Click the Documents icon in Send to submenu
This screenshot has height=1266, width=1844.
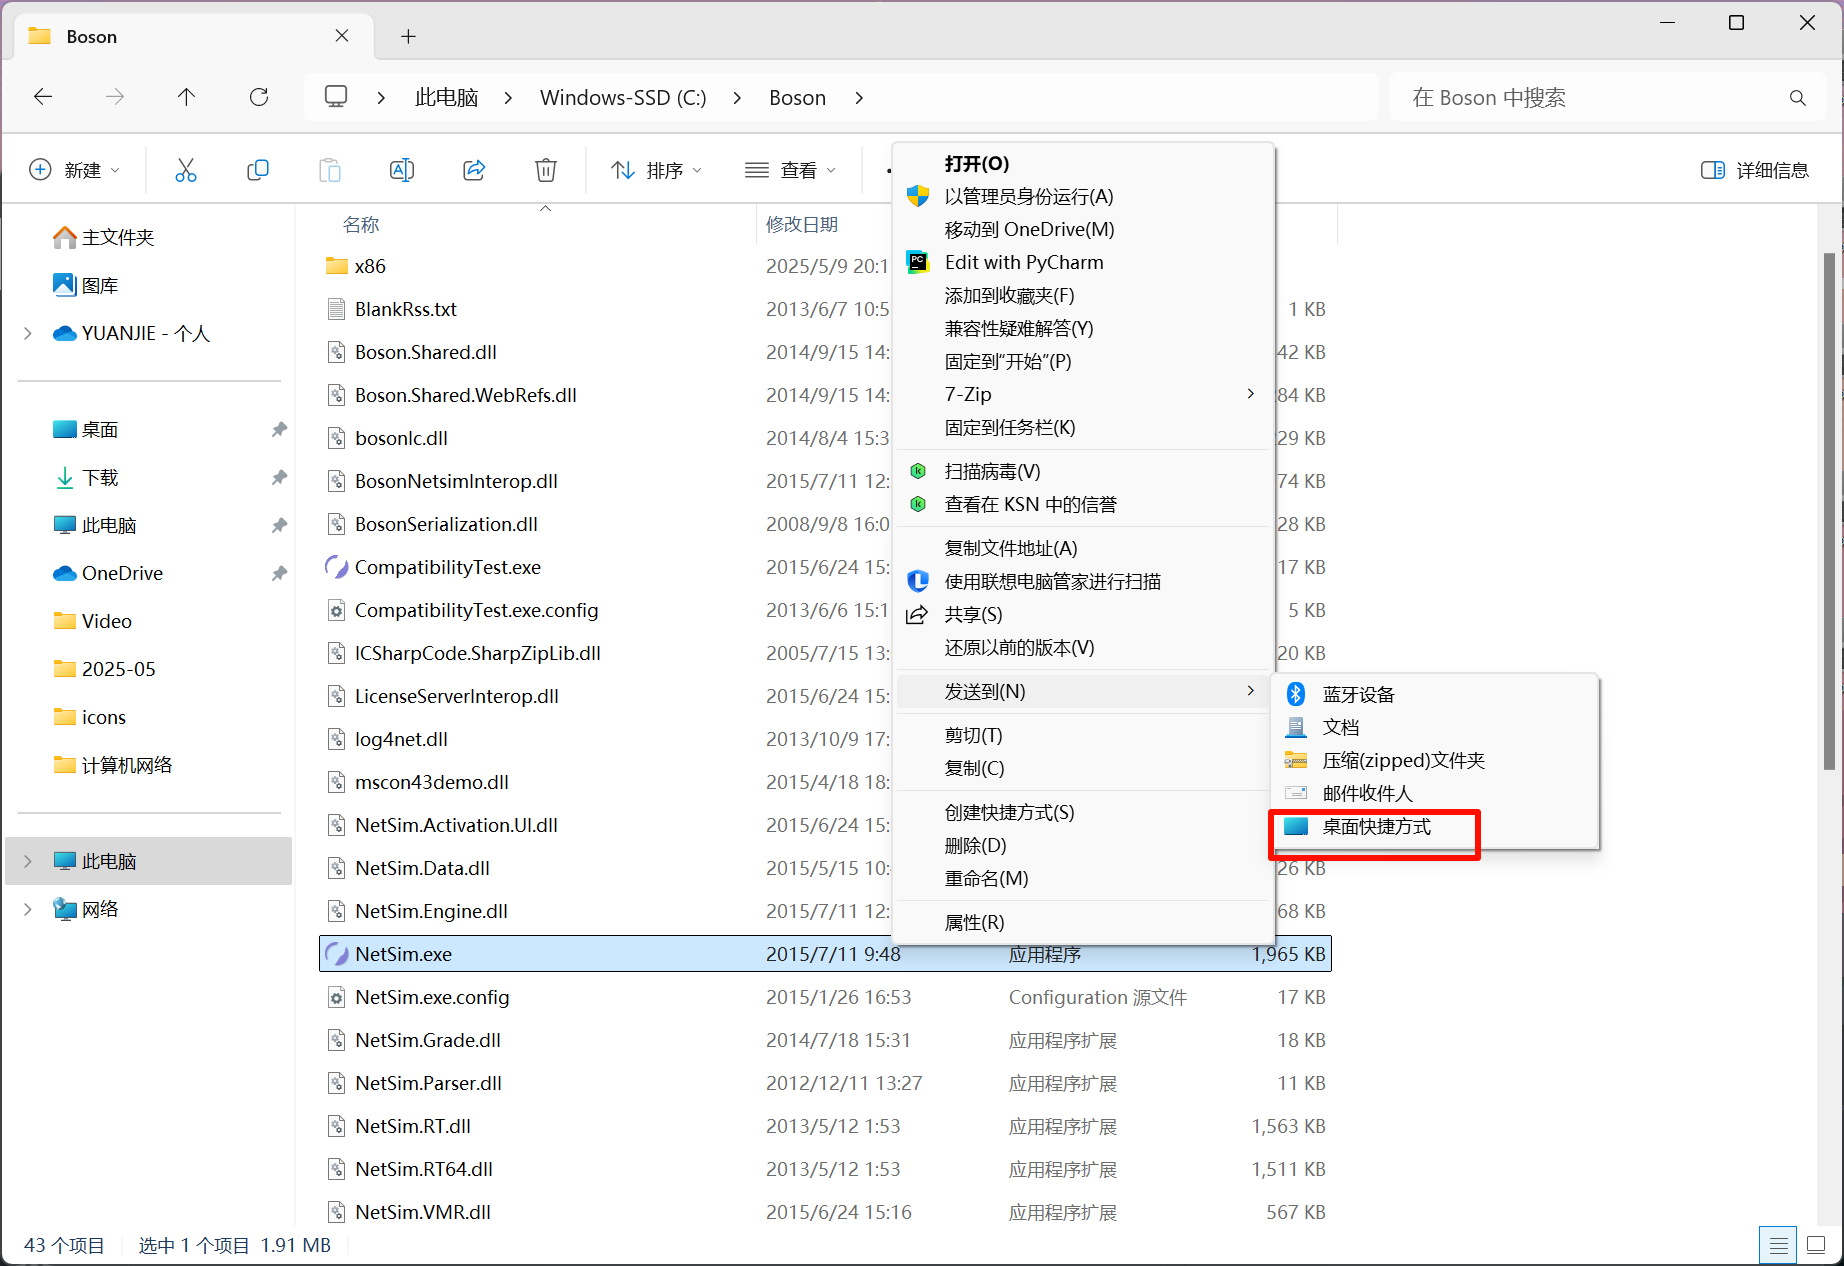click(x=1296, y=727)
